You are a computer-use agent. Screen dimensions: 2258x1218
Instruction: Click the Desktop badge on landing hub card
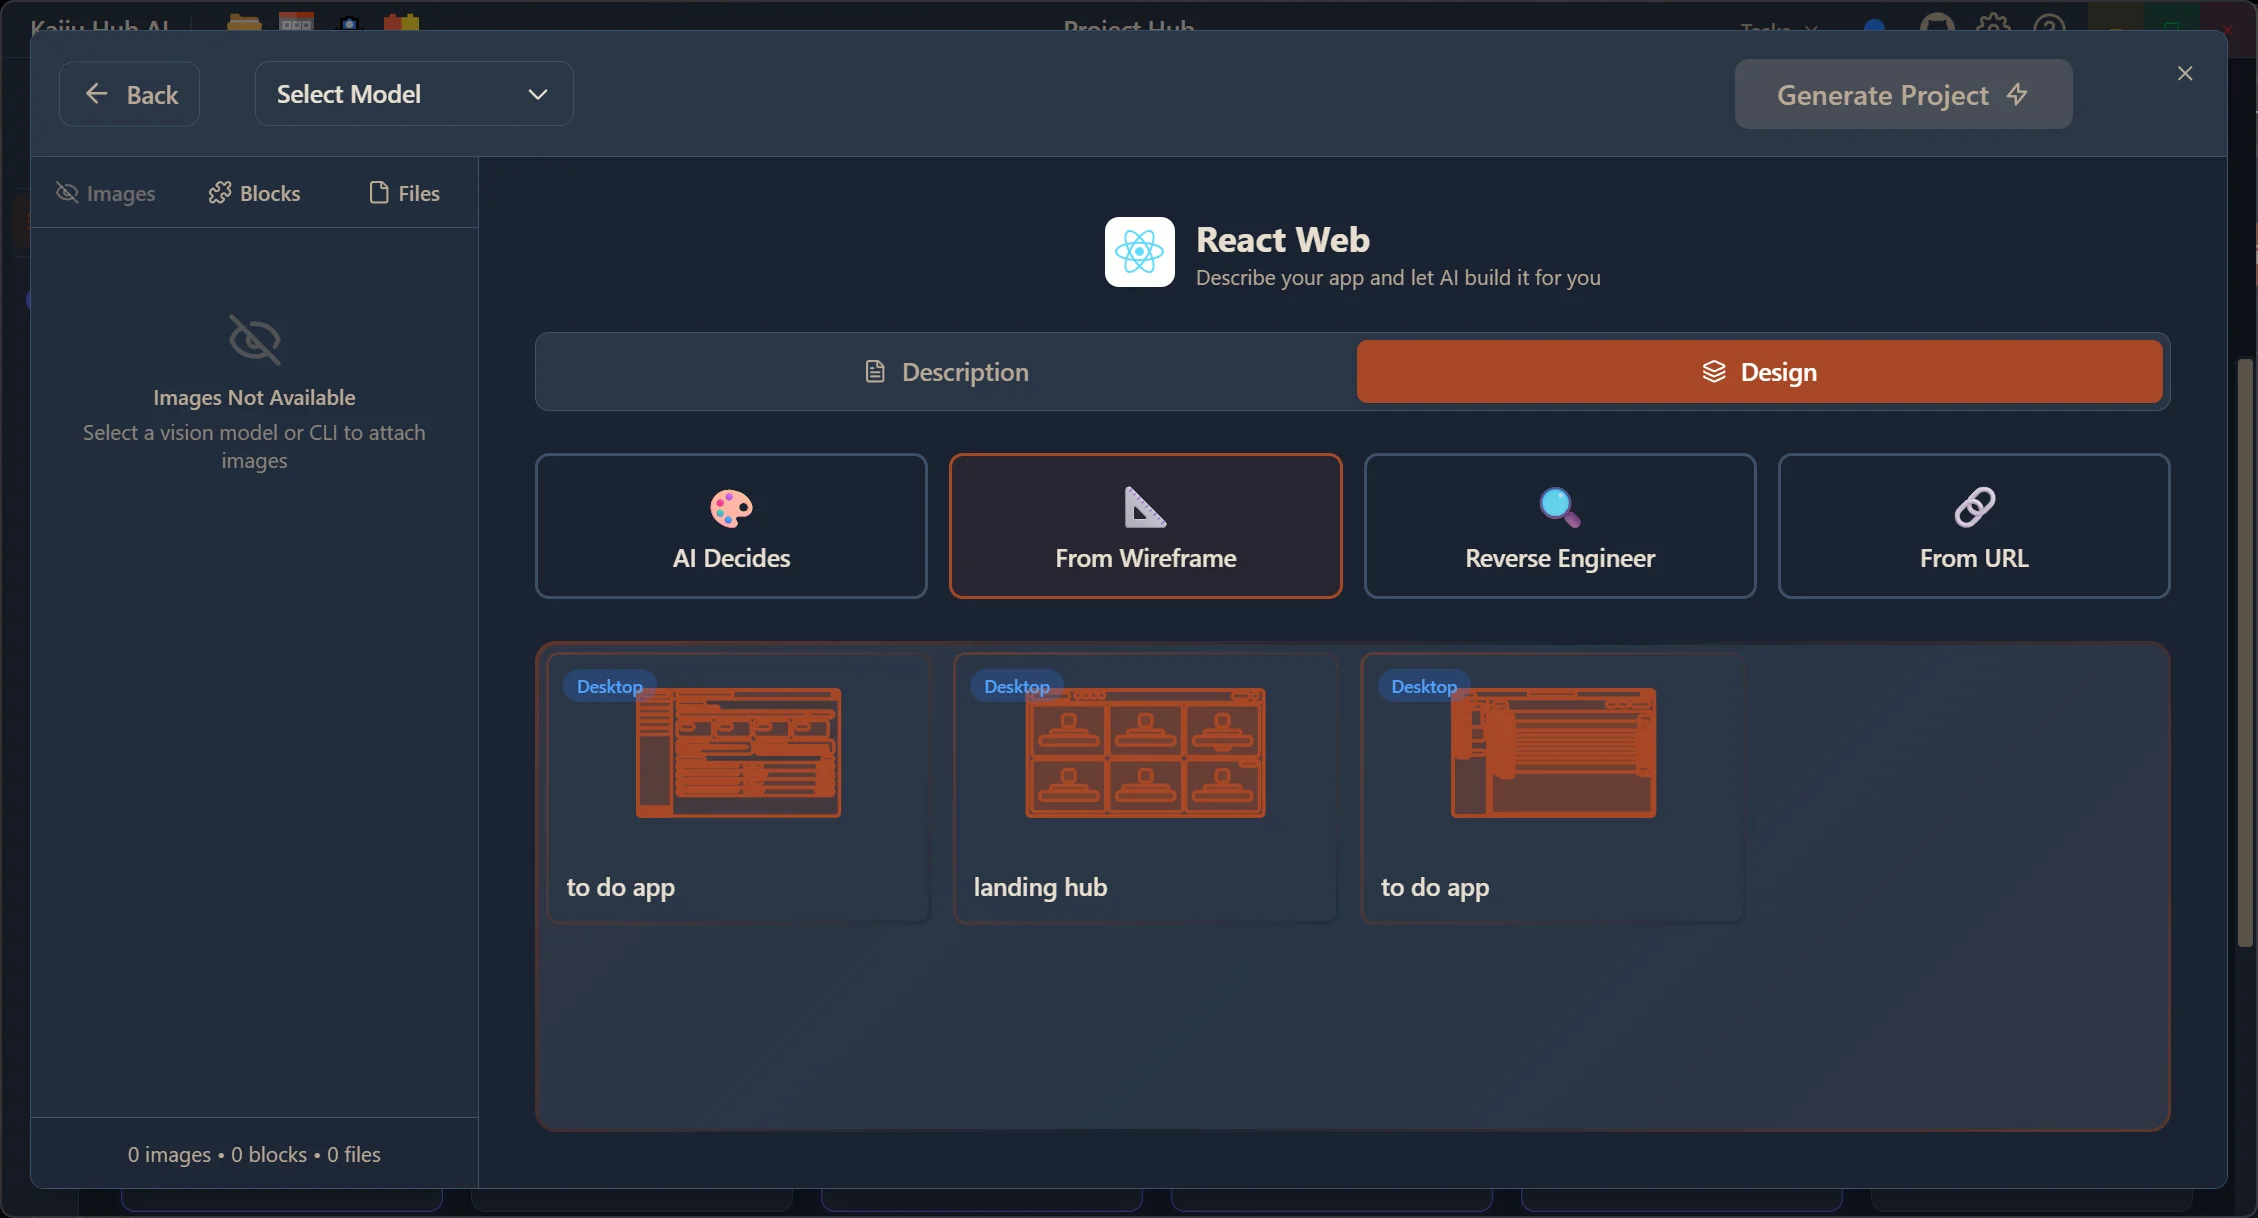(x=1016, y=687)
